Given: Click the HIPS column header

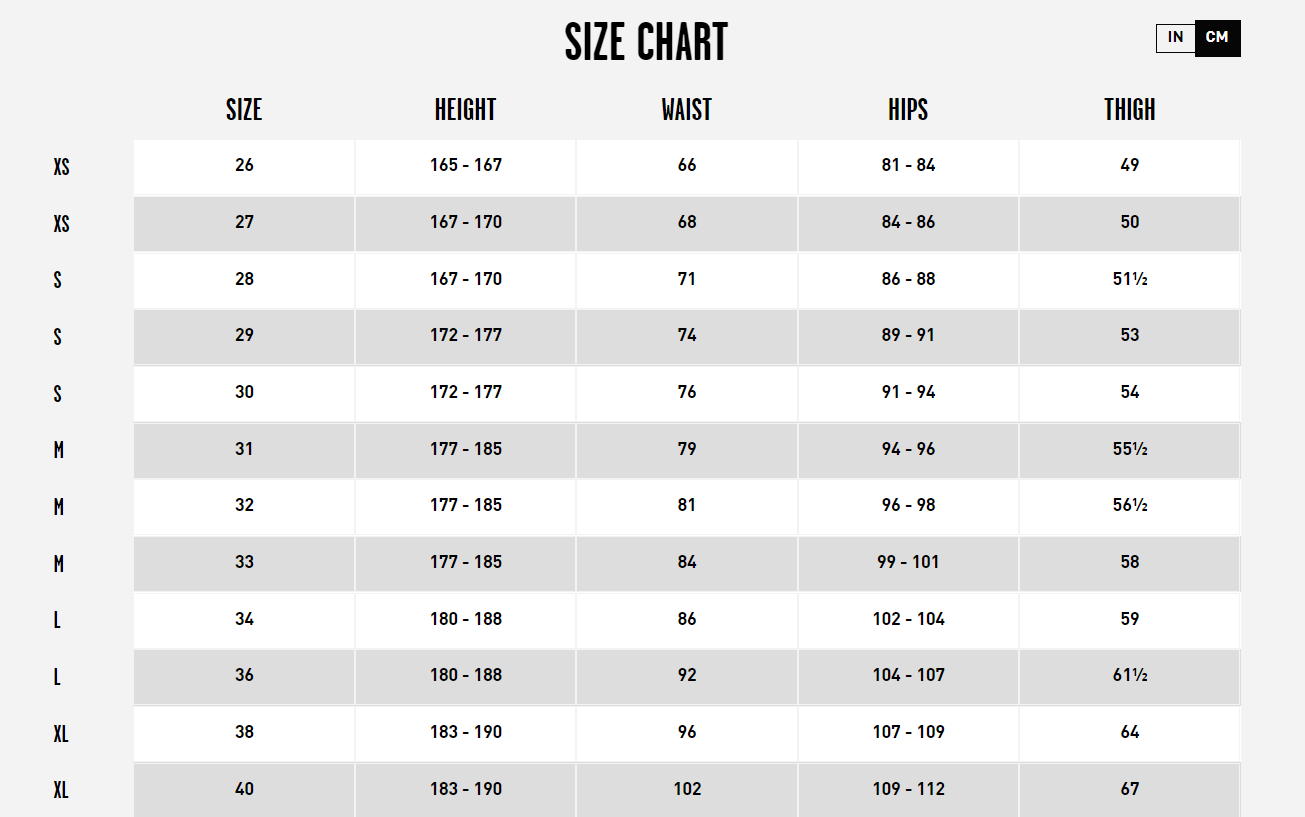Looking at the screenshot, I should pyautogui.click(x=908, y=109).
